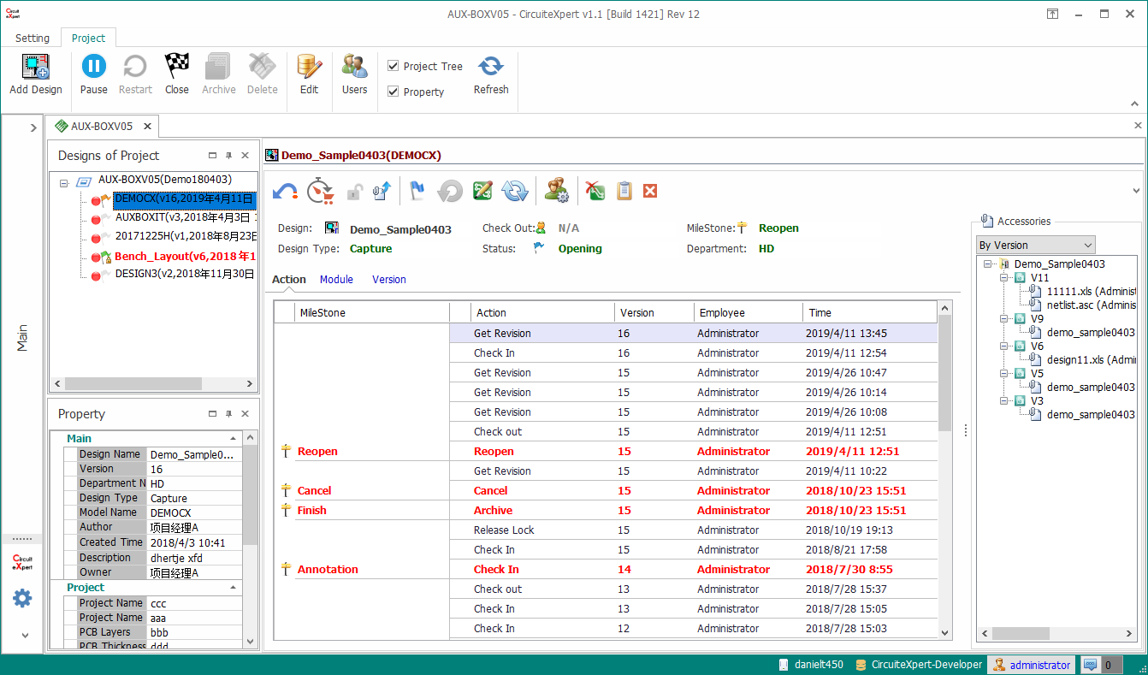Image resolution: width=1148 pixels, height=675 pixels.
Task: Pin the Designs of Project panel
Action: coord(228,155)
